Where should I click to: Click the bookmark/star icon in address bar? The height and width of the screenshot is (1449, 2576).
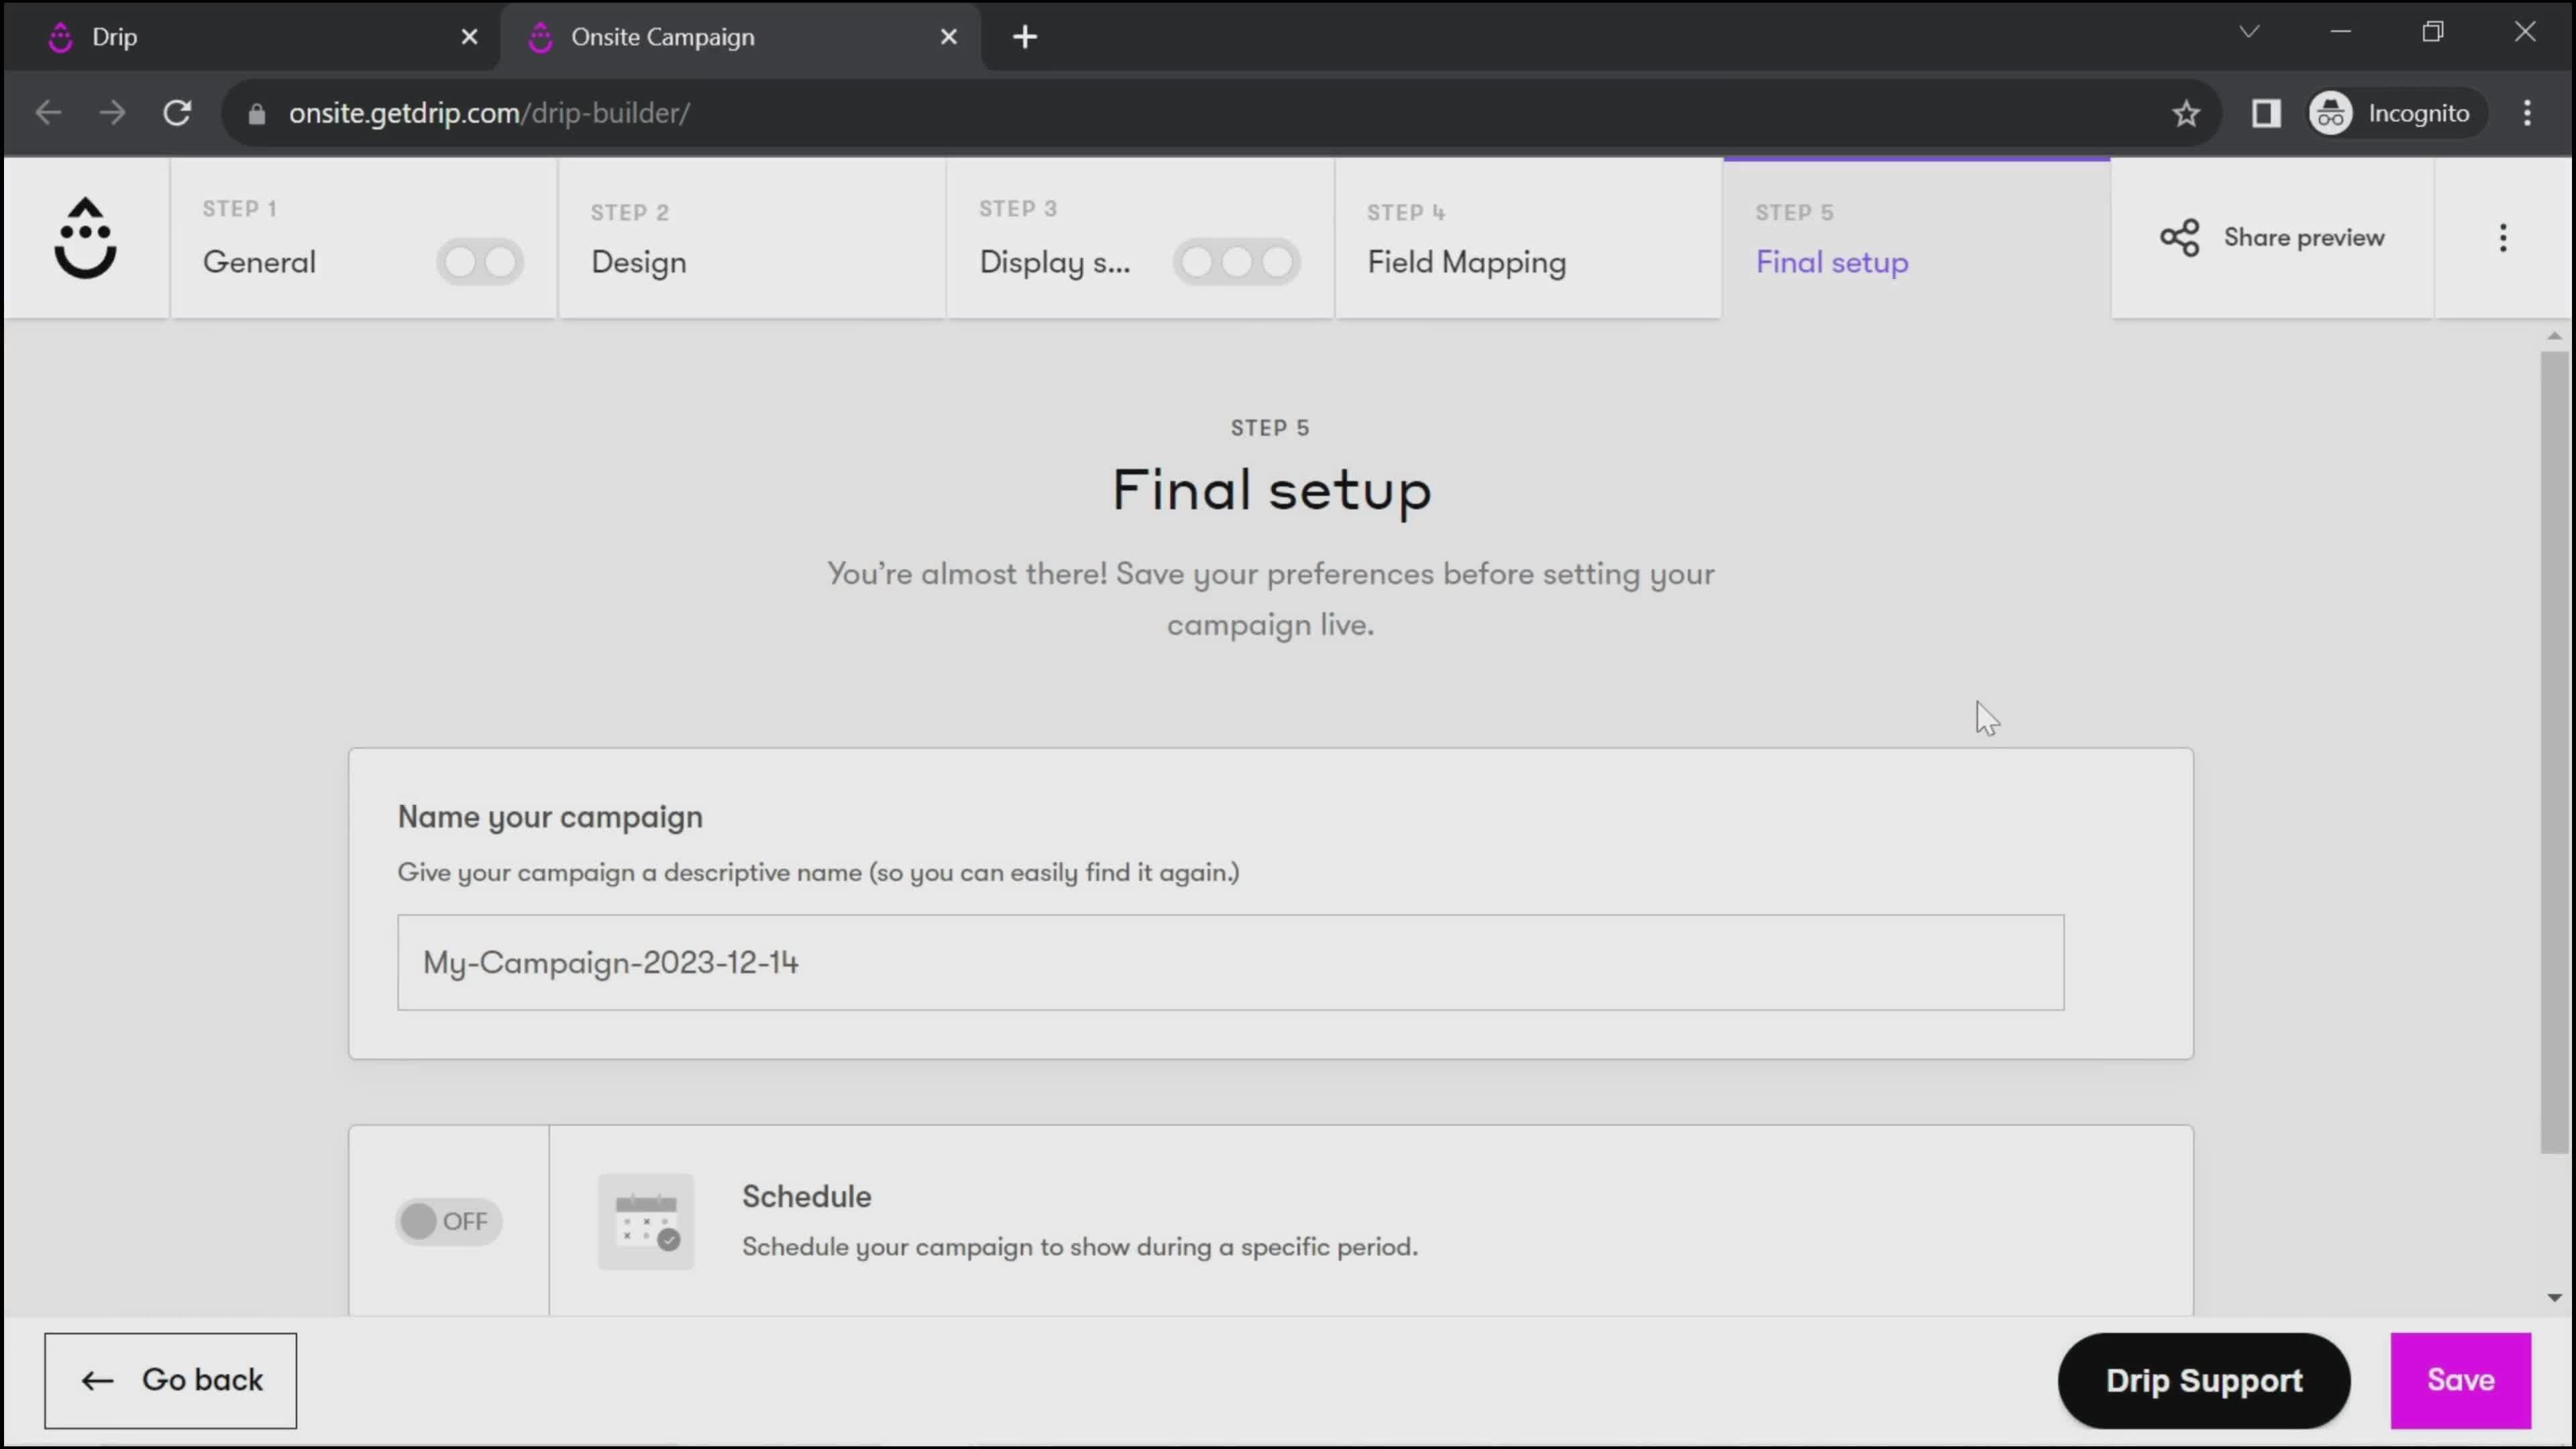(x=2188, y=111)
